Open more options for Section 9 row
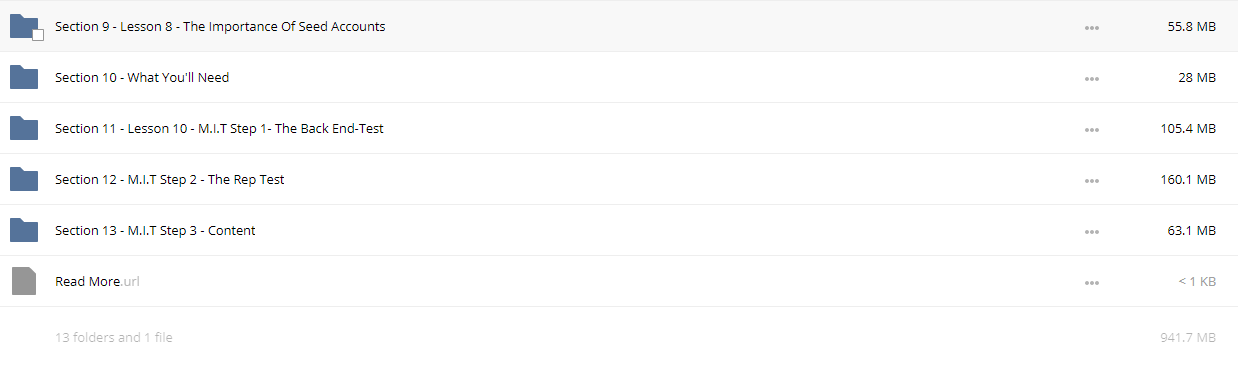 click(1092, 28)
